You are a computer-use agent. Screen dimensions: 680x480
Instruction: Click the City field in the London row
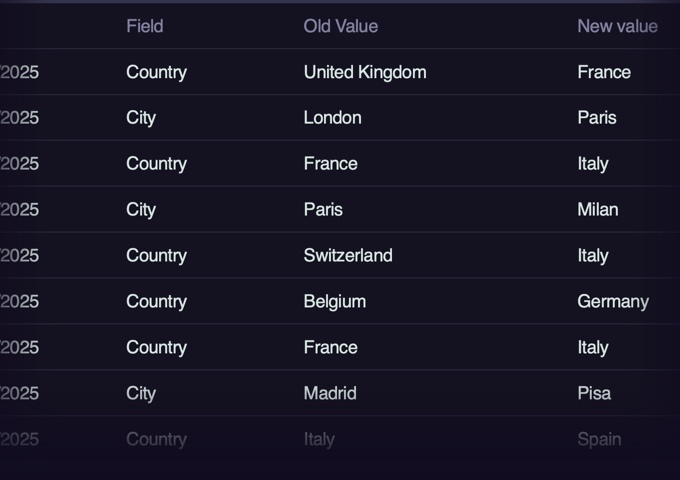(140, 118)
